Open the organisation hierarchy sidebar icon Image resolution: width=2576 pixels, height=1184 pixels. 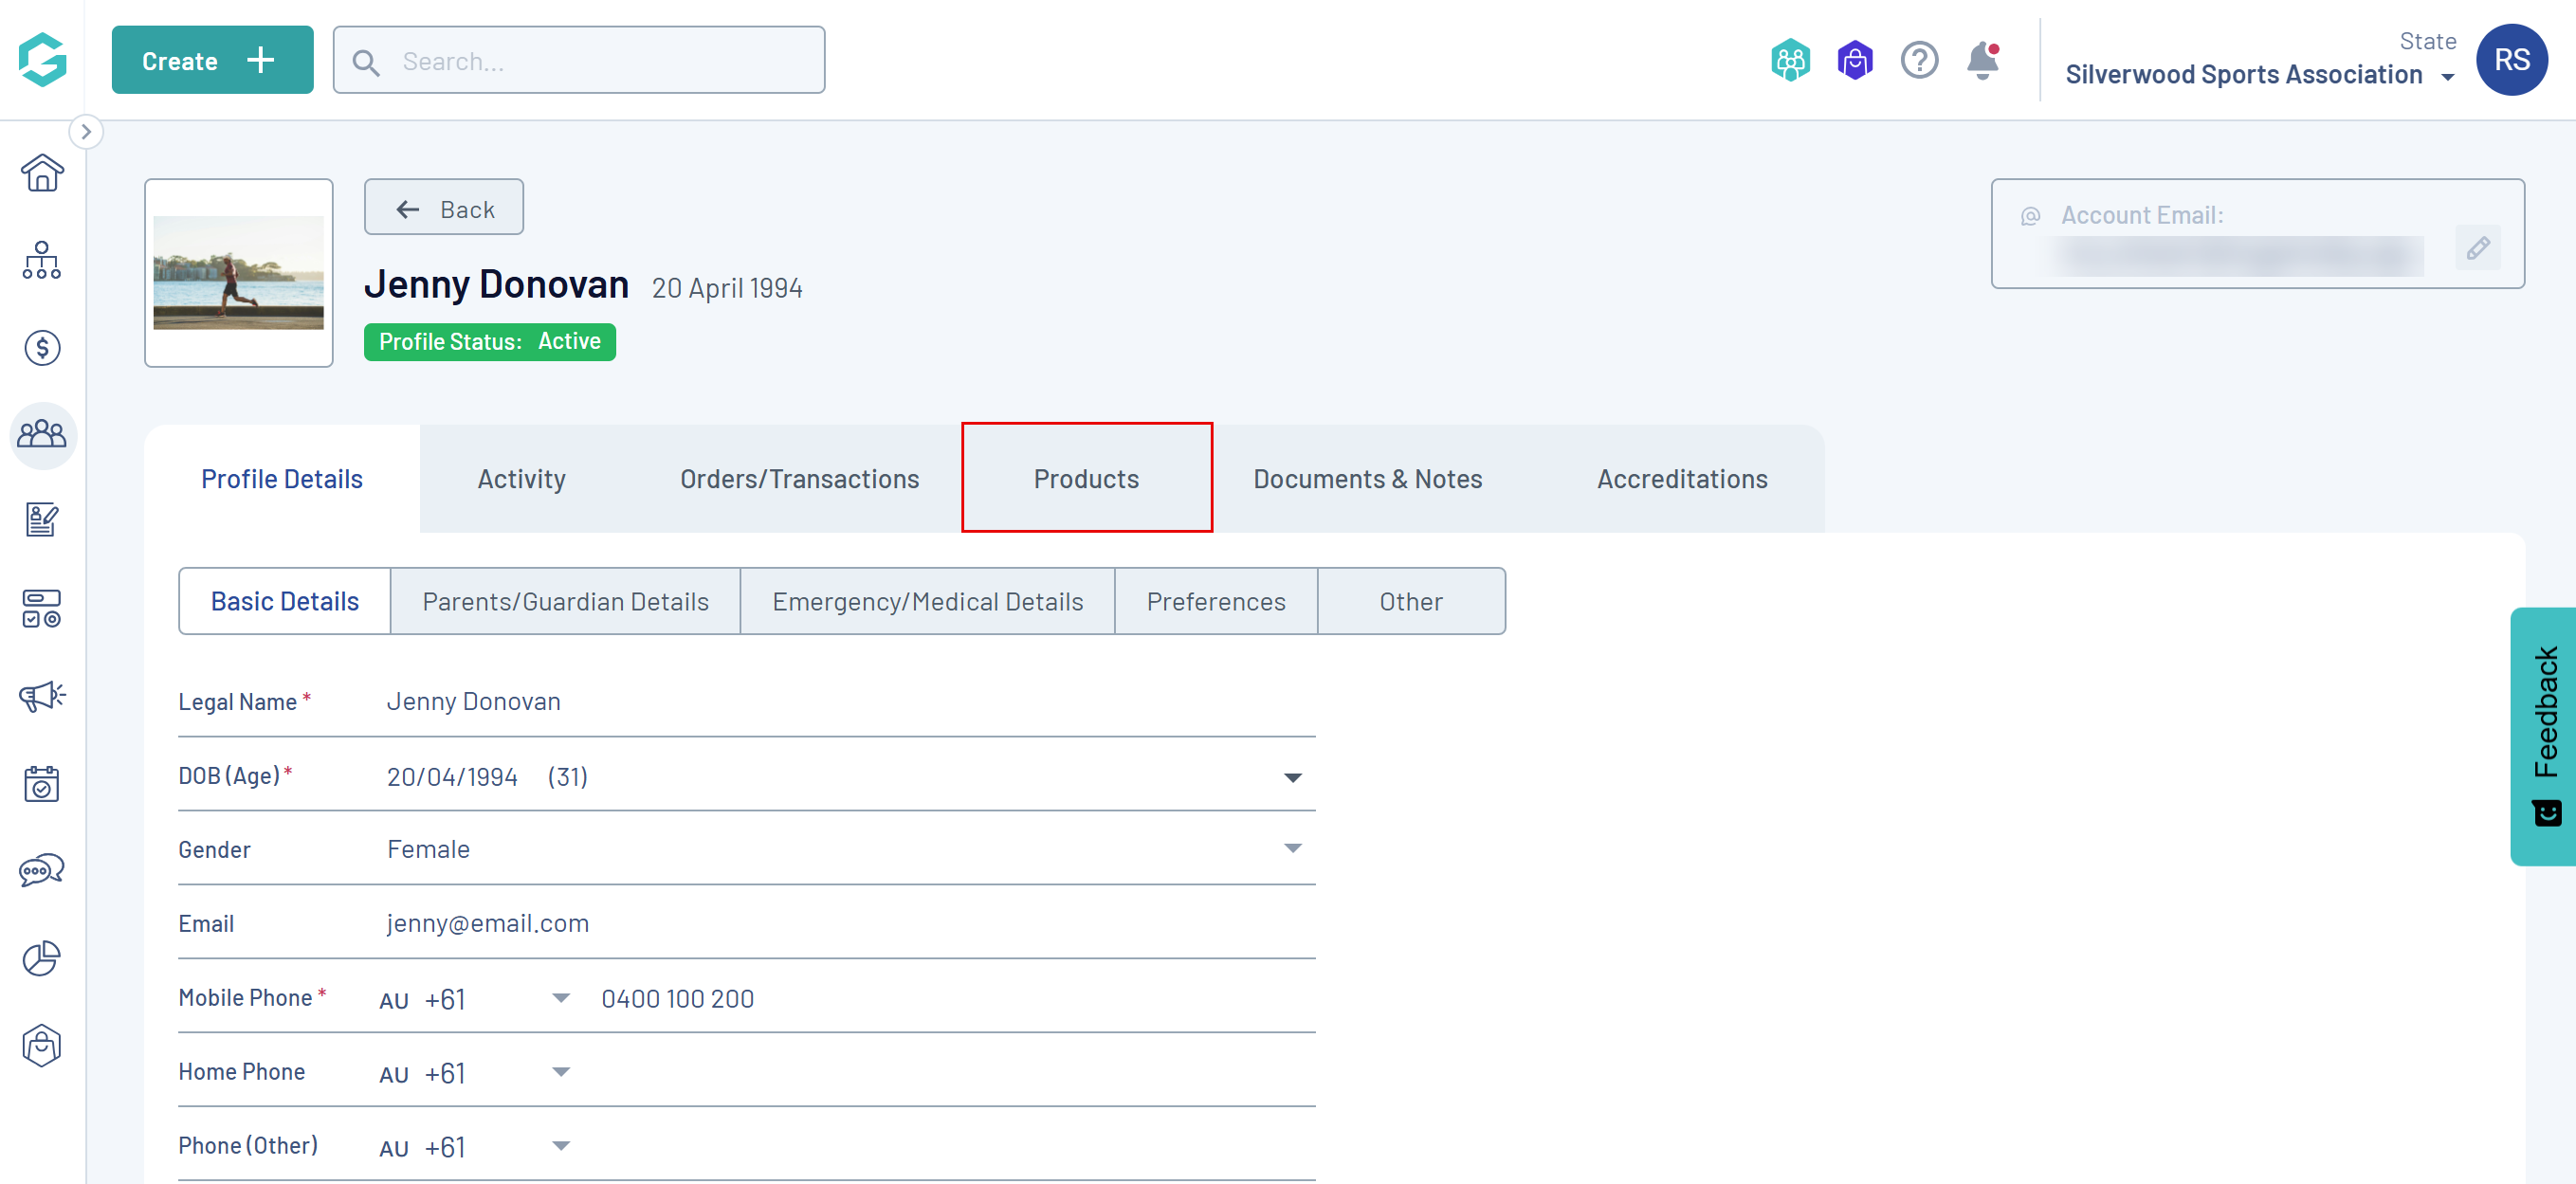[x=42, y=260]
